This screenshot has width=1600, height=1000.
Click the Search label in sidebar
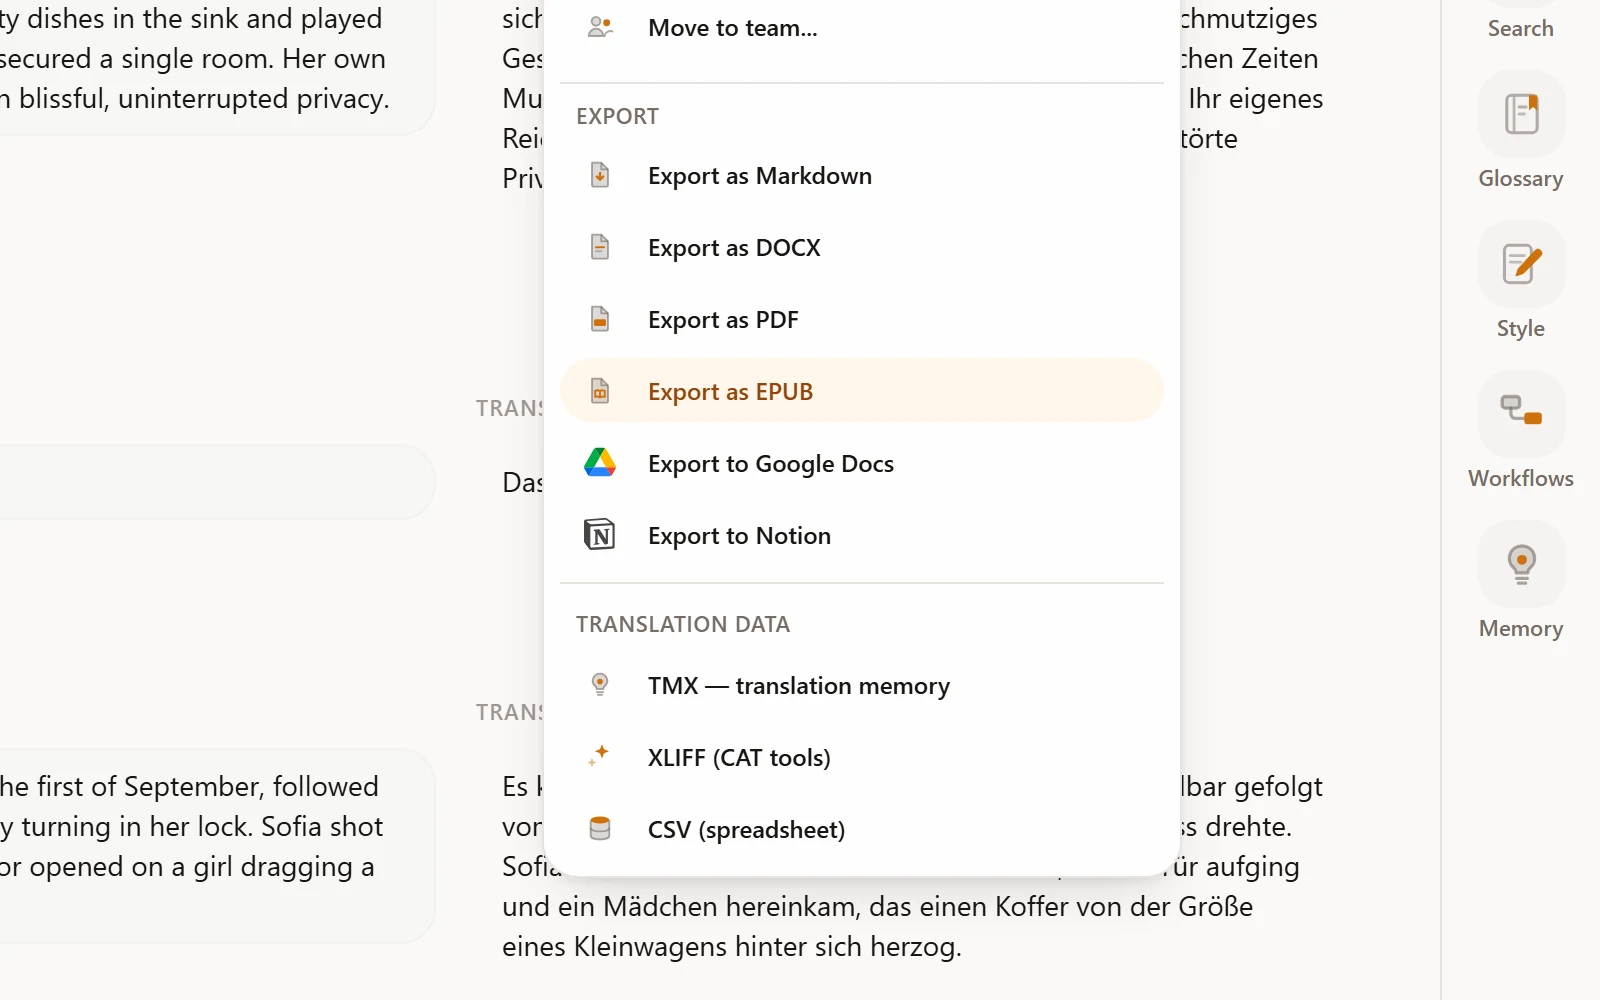coord(1520,28)
